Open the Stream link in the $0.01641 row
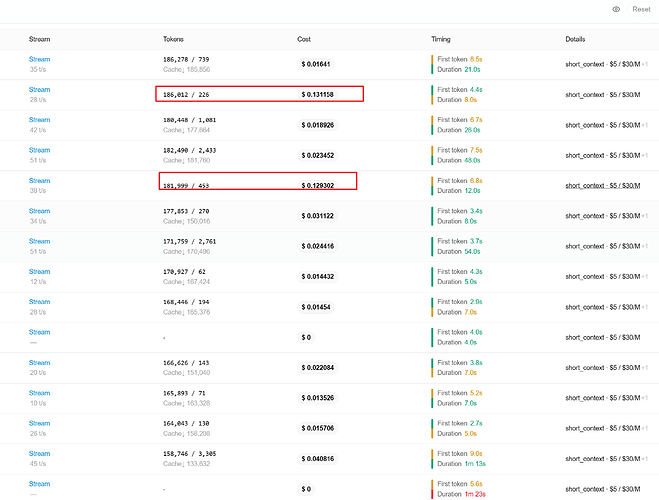Image resolution: width=659 pixels, height=500 pixels. click(x=40, y=59)
